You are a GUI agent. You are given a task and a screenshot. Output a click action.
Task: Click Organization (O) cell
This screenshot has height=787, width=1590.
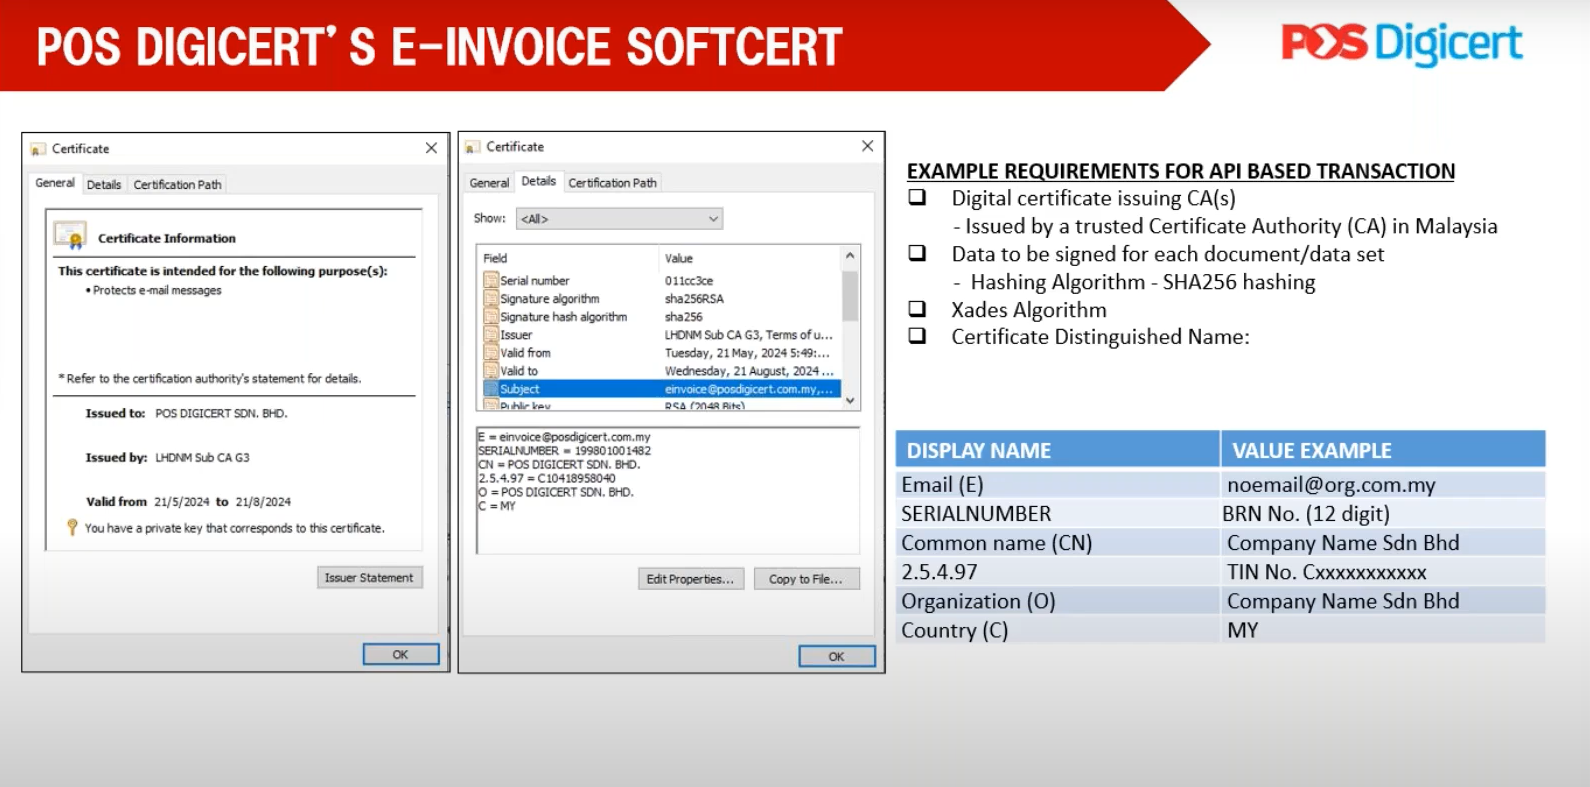[1057, 601]
